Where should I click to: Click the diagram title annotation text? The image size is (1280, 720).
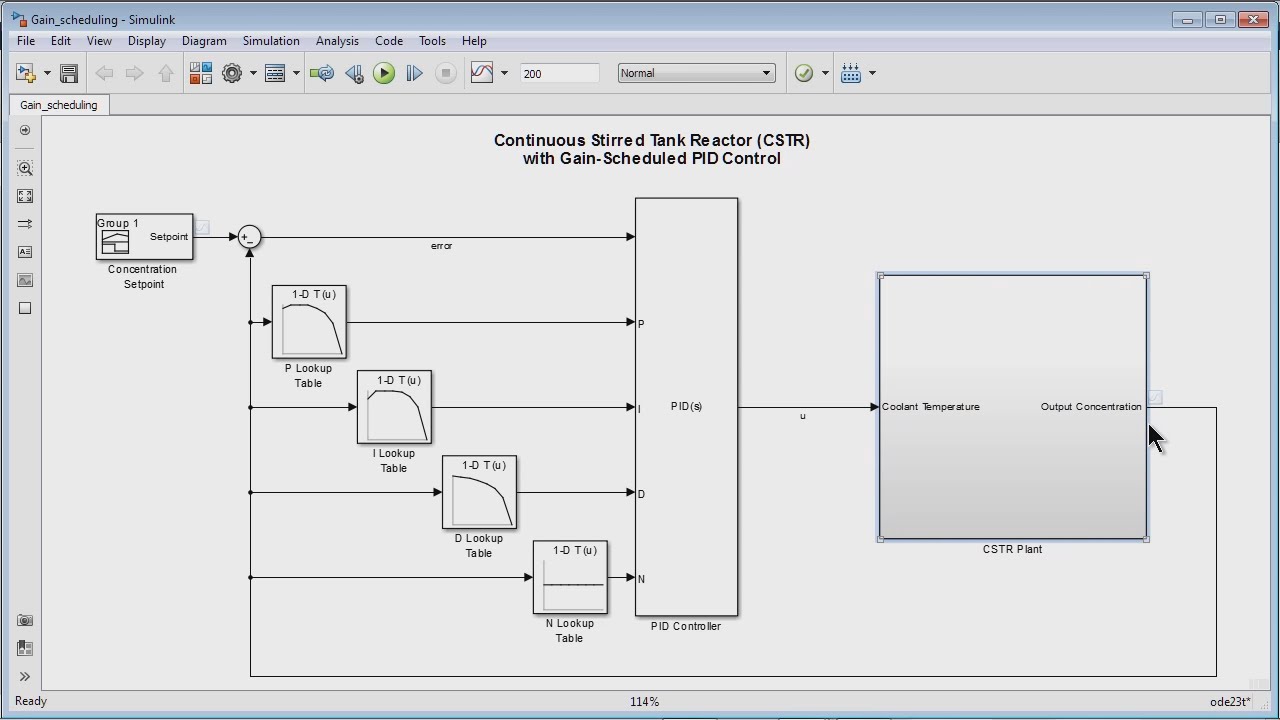pyautogui.click(x=652, y=149)
